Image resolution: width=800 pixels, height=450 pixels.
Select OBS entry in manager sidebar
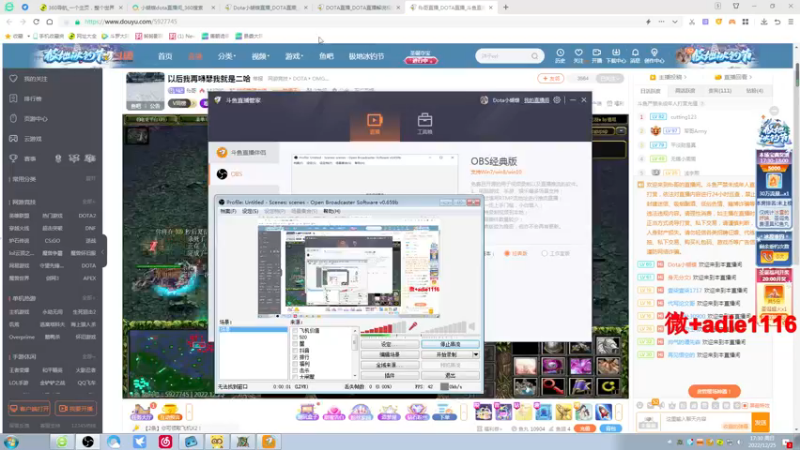tap(244, 174)
